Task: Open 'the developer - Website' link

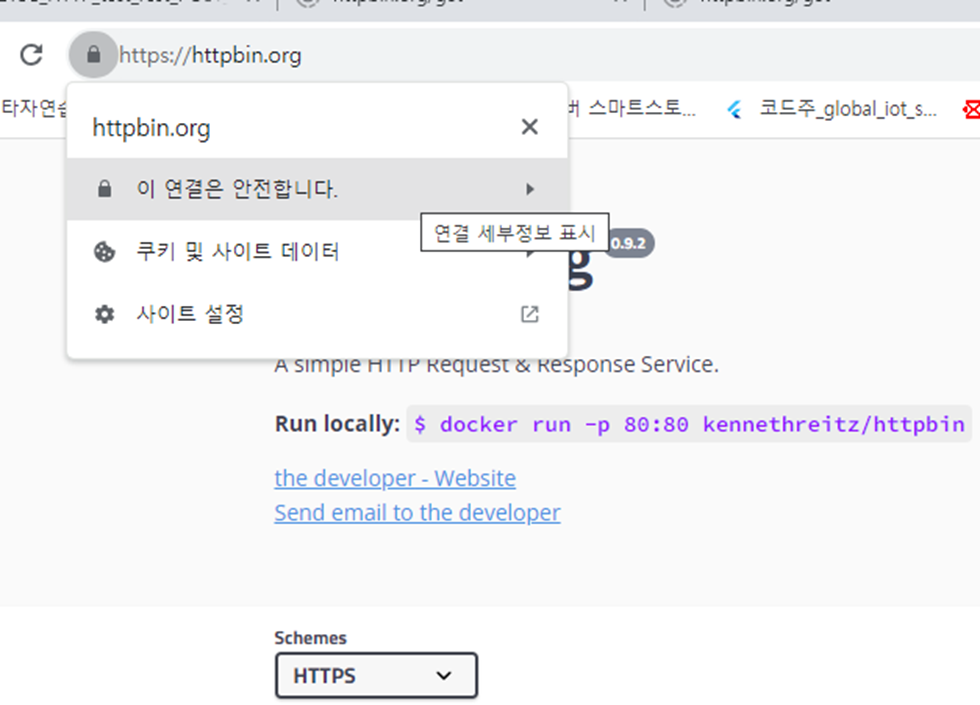Action: click(395, 478)
